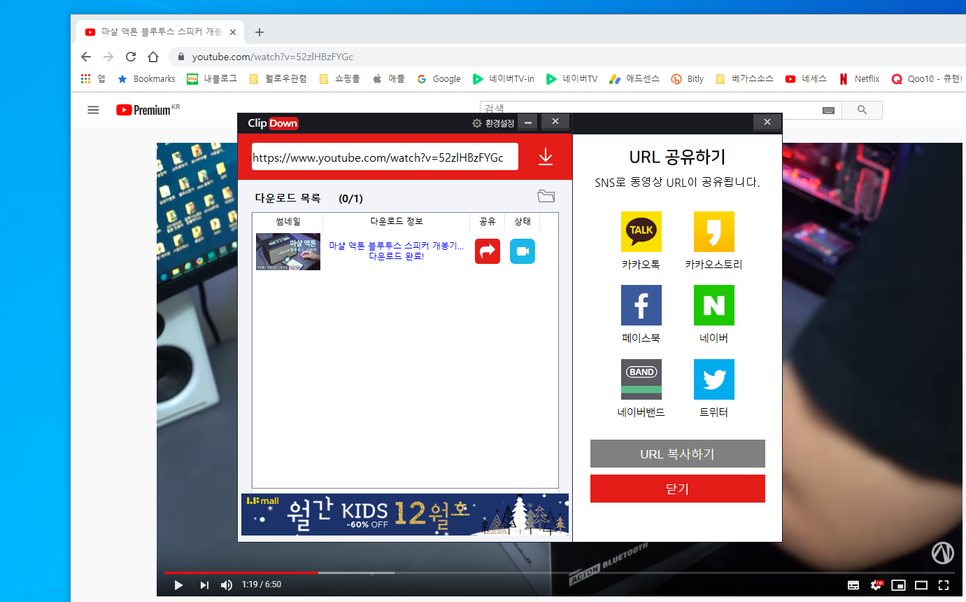Open the Google bookmark

439,79
